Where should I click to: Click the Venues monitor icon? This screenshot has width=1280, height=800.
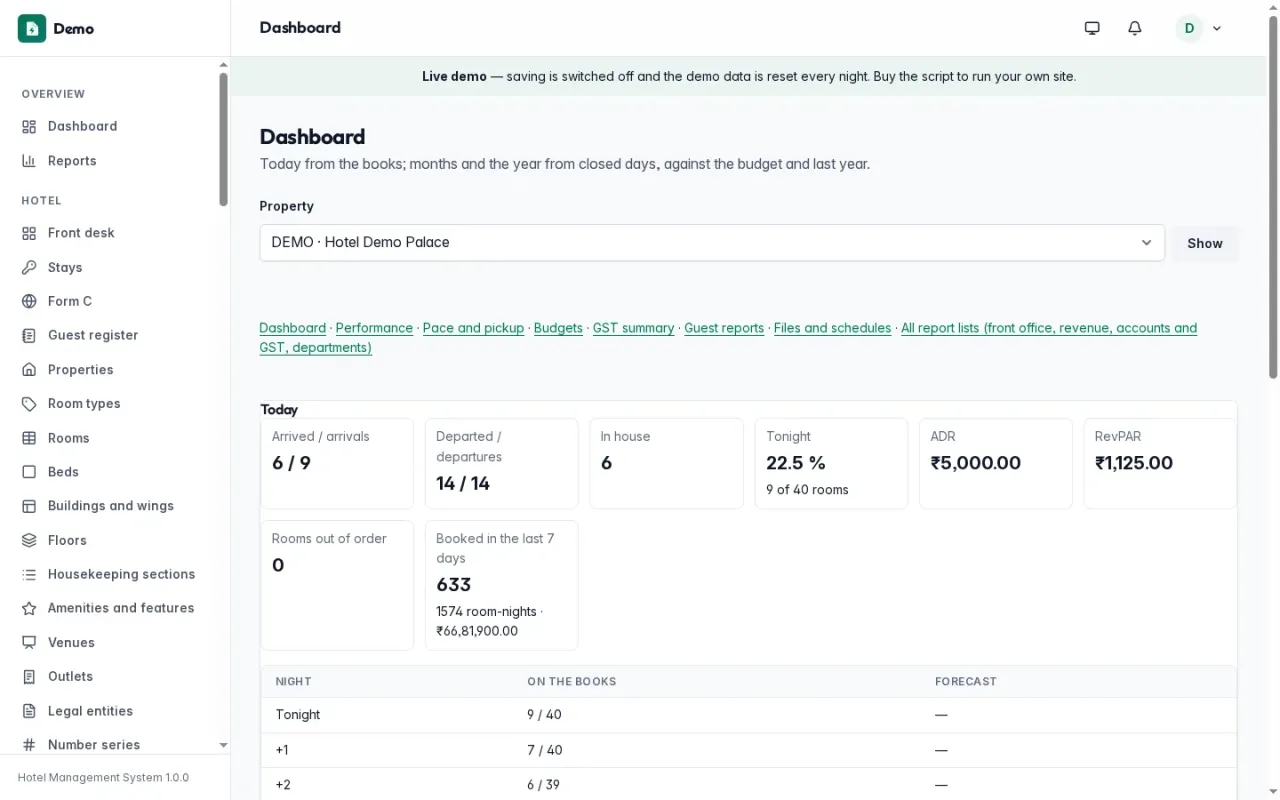pyautogui.click(x=29, y=643)
